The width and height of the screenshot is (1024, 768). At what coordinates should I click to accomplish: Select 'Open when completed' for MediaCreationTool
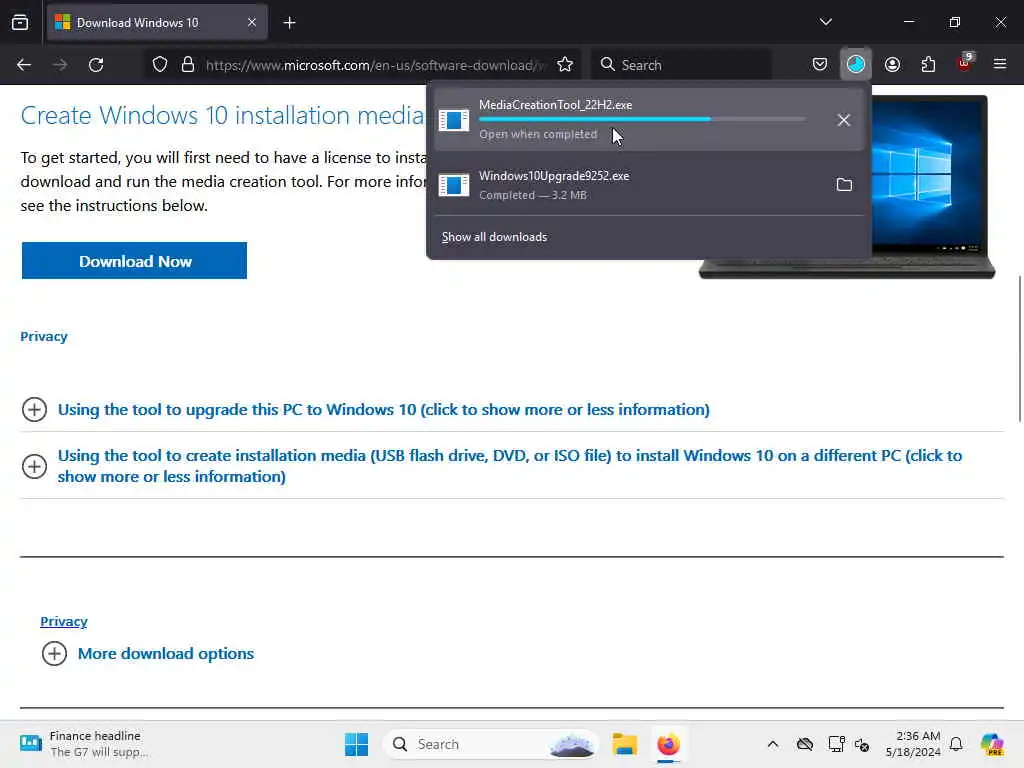point(538,134)
